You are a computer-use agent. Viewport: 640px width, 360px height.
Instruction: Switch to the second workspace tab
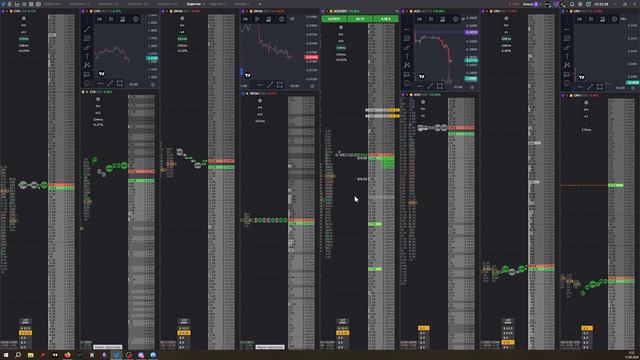(79, 4)
